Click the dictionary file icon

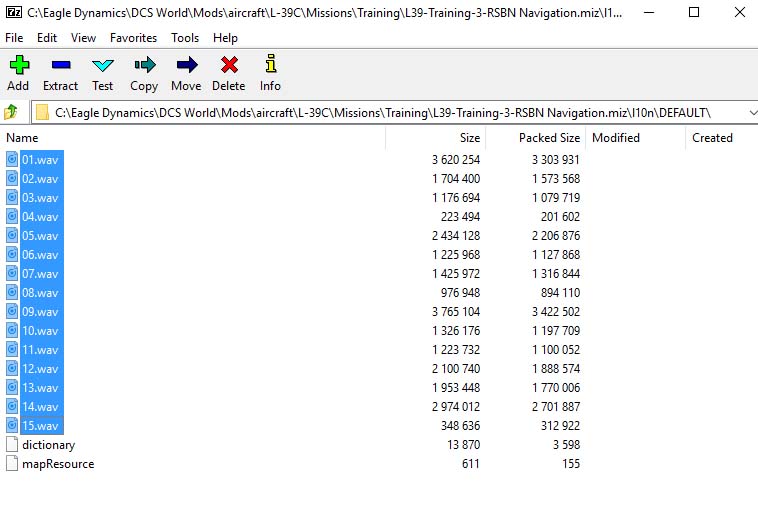tap(12, 444)
